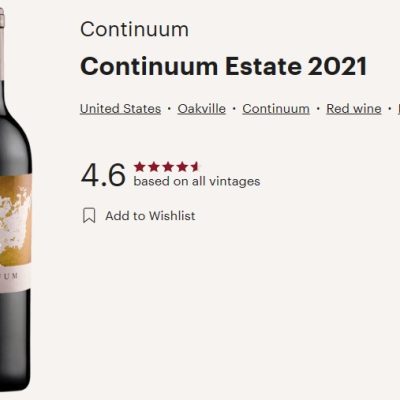Click the 4.6 rating score
Image resolution: width=400 pixels, height=400 pixels.
pyautogui.click(x=103, y=175)
